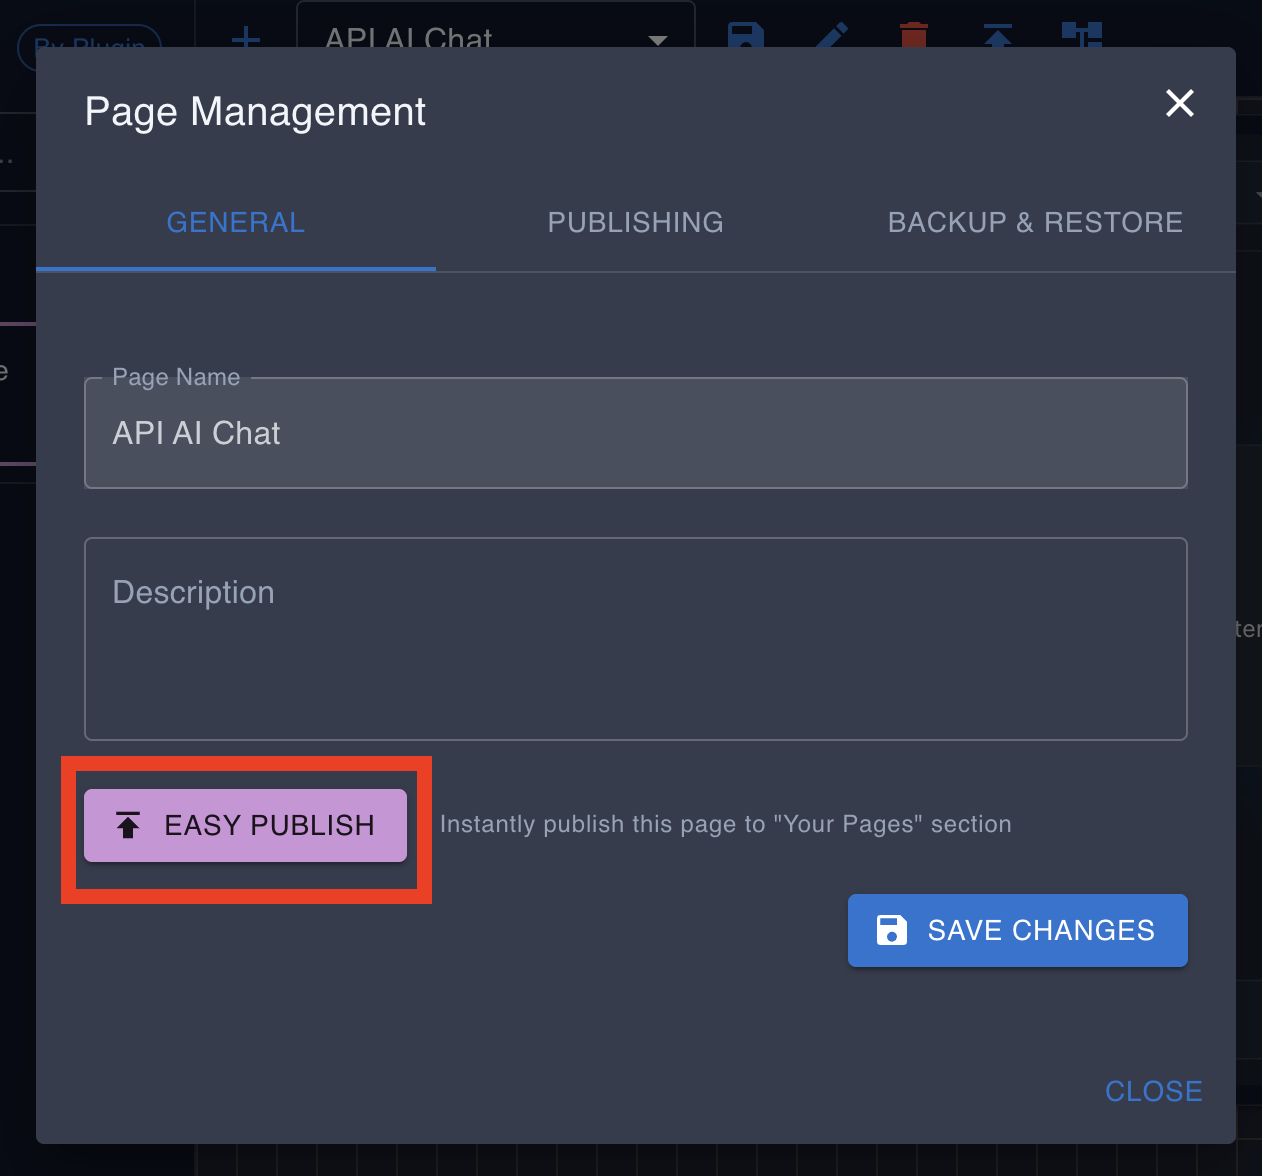Click the dropdown arrow of the page selector

pyautogui.click(x=657, y=40)
